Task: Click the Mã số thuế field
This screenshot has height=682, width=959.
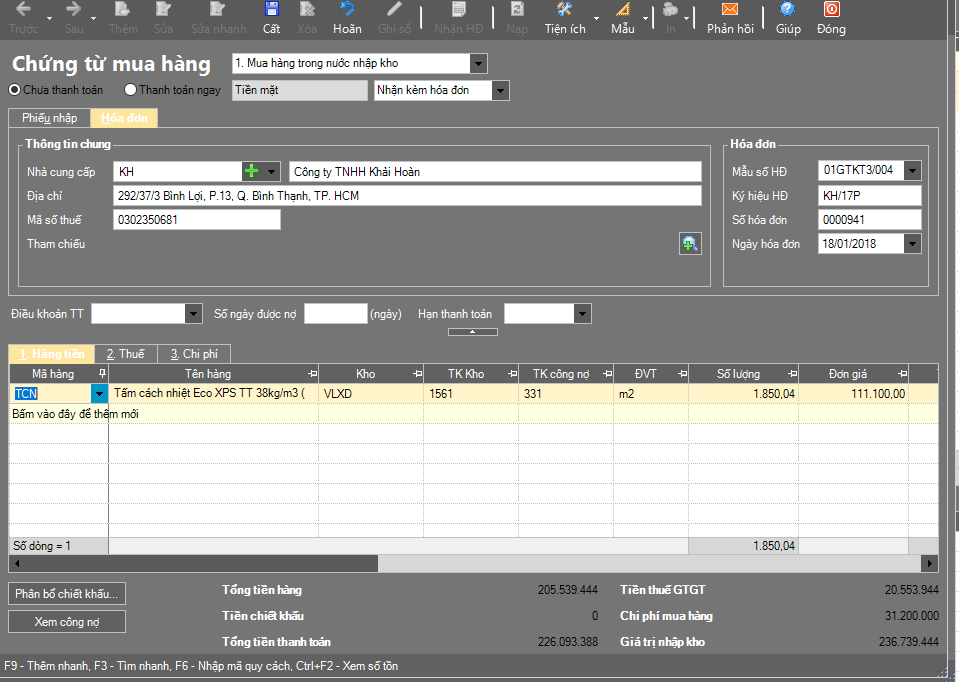Action: click(197, 220)
